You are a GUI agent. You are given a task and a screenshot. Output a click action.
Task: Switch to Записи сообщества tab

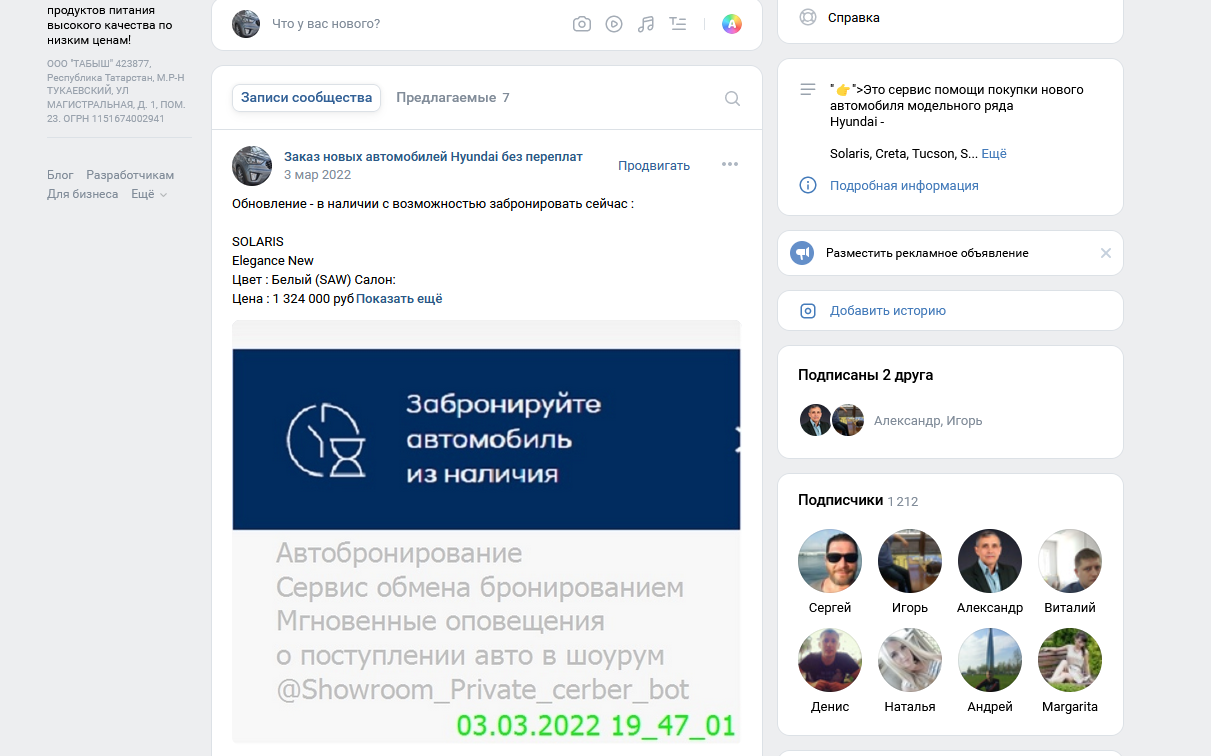(x=307, y=98)
